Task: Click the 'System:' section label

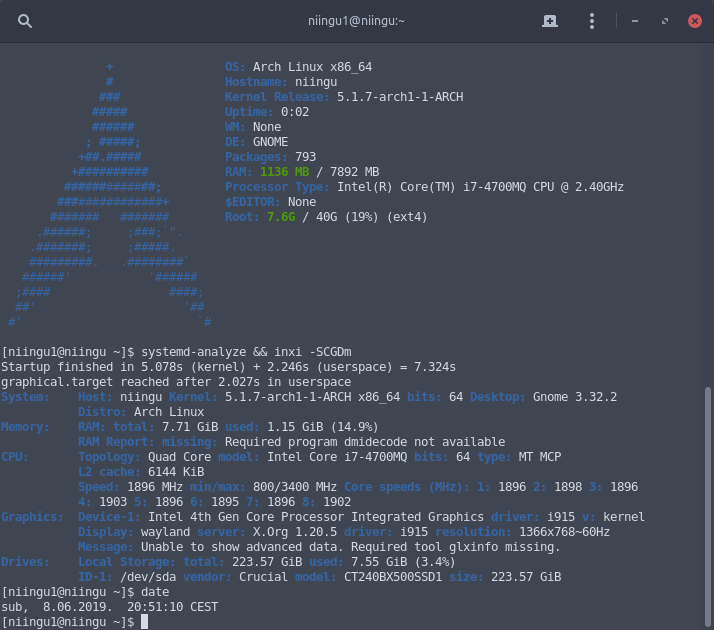Action: pyautogui.click(x=25, y=397)
